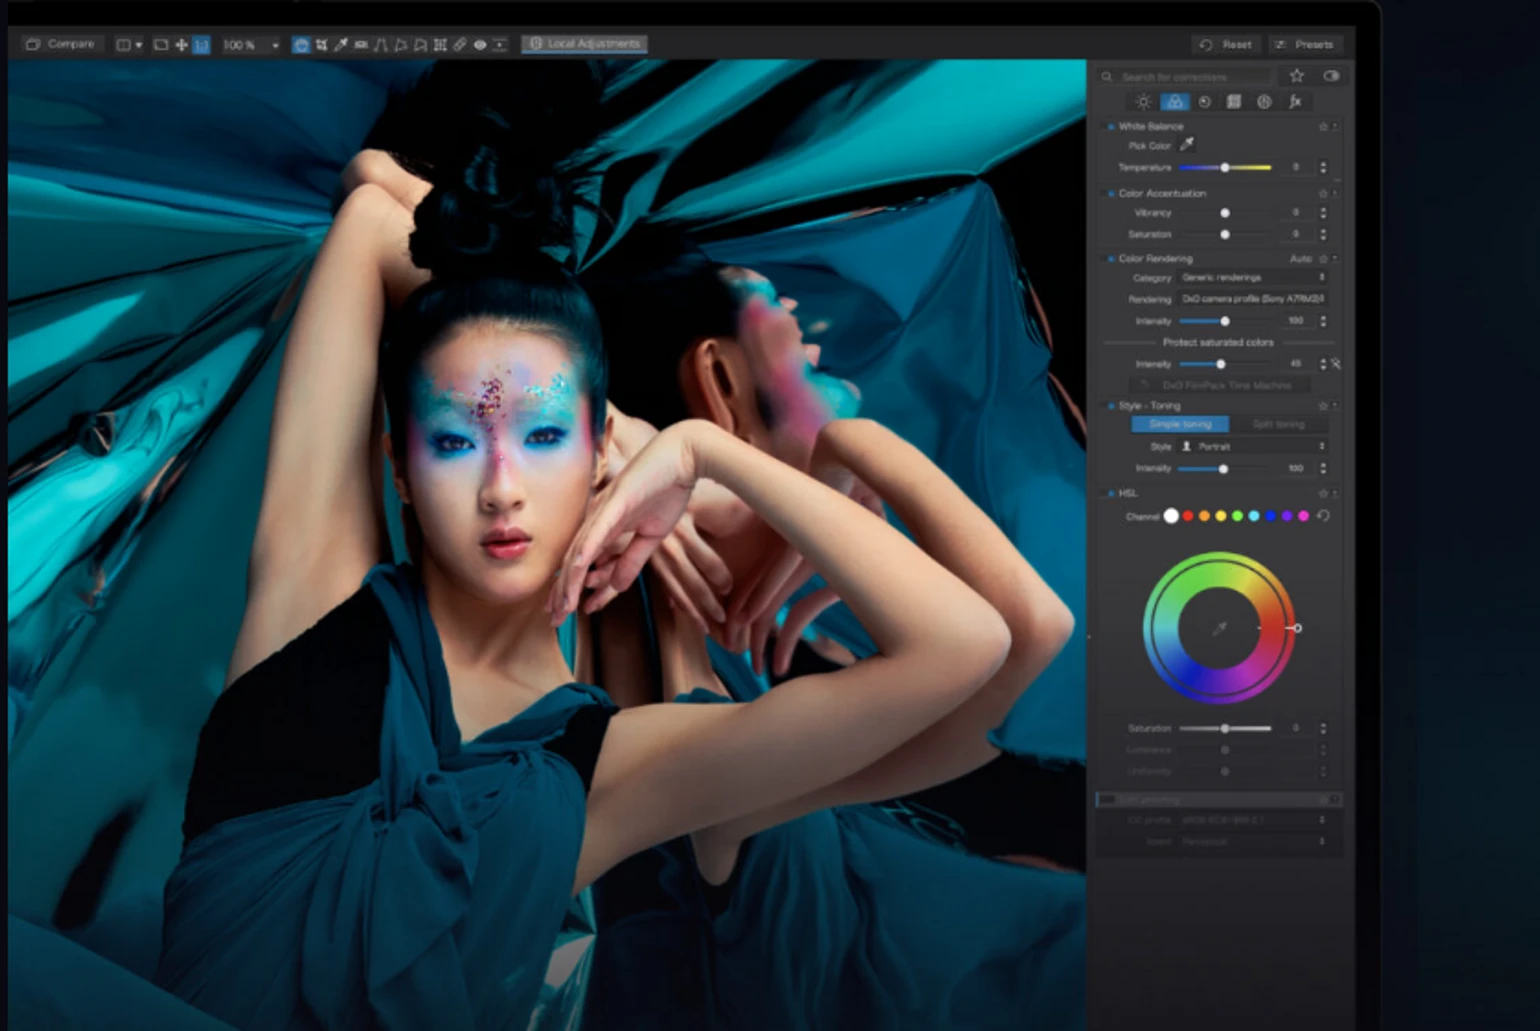This screenshot has height=1031, width=1540.
Task: Click the White Balance Pick Color eyedropper
Action: (x=1187, y=145)
